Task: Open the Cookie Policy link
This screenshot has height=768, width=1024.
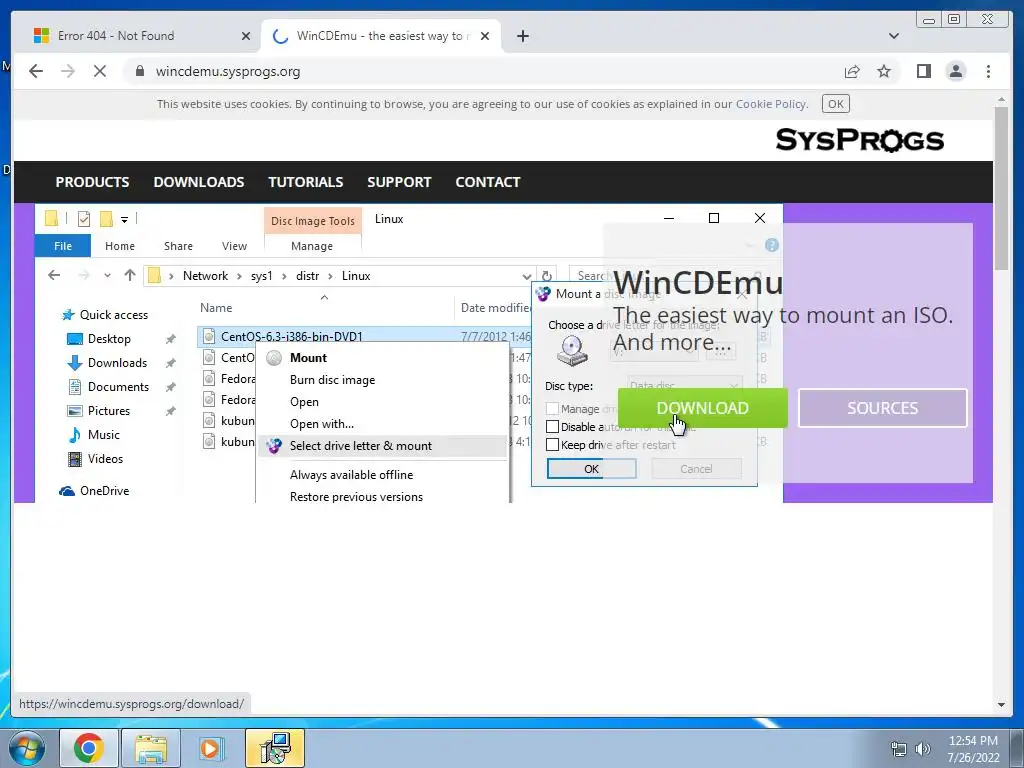Action: pos(771,104)
